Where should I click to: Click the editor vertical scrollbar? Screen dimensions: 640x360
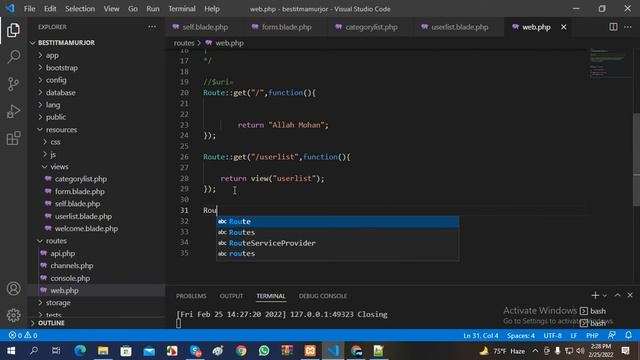click(x=636, y=160)
